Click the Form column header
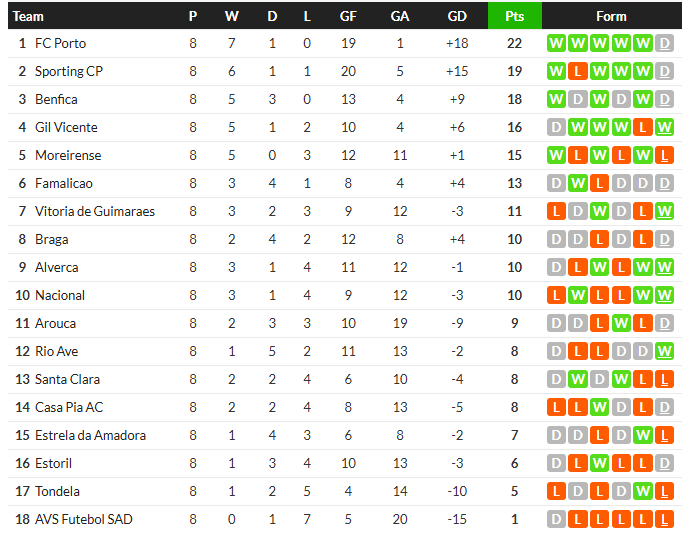Screen dimensions: 692x540 (x=610, y=16)
